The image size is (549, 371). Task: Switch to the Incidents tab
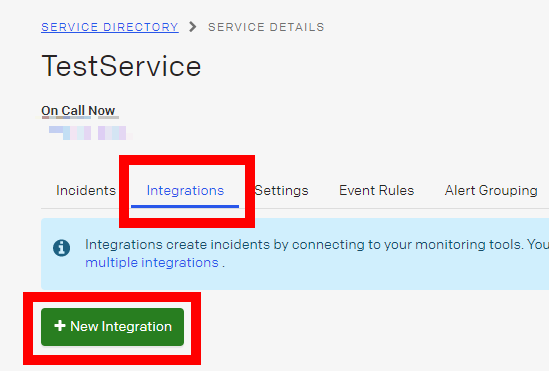86,190
